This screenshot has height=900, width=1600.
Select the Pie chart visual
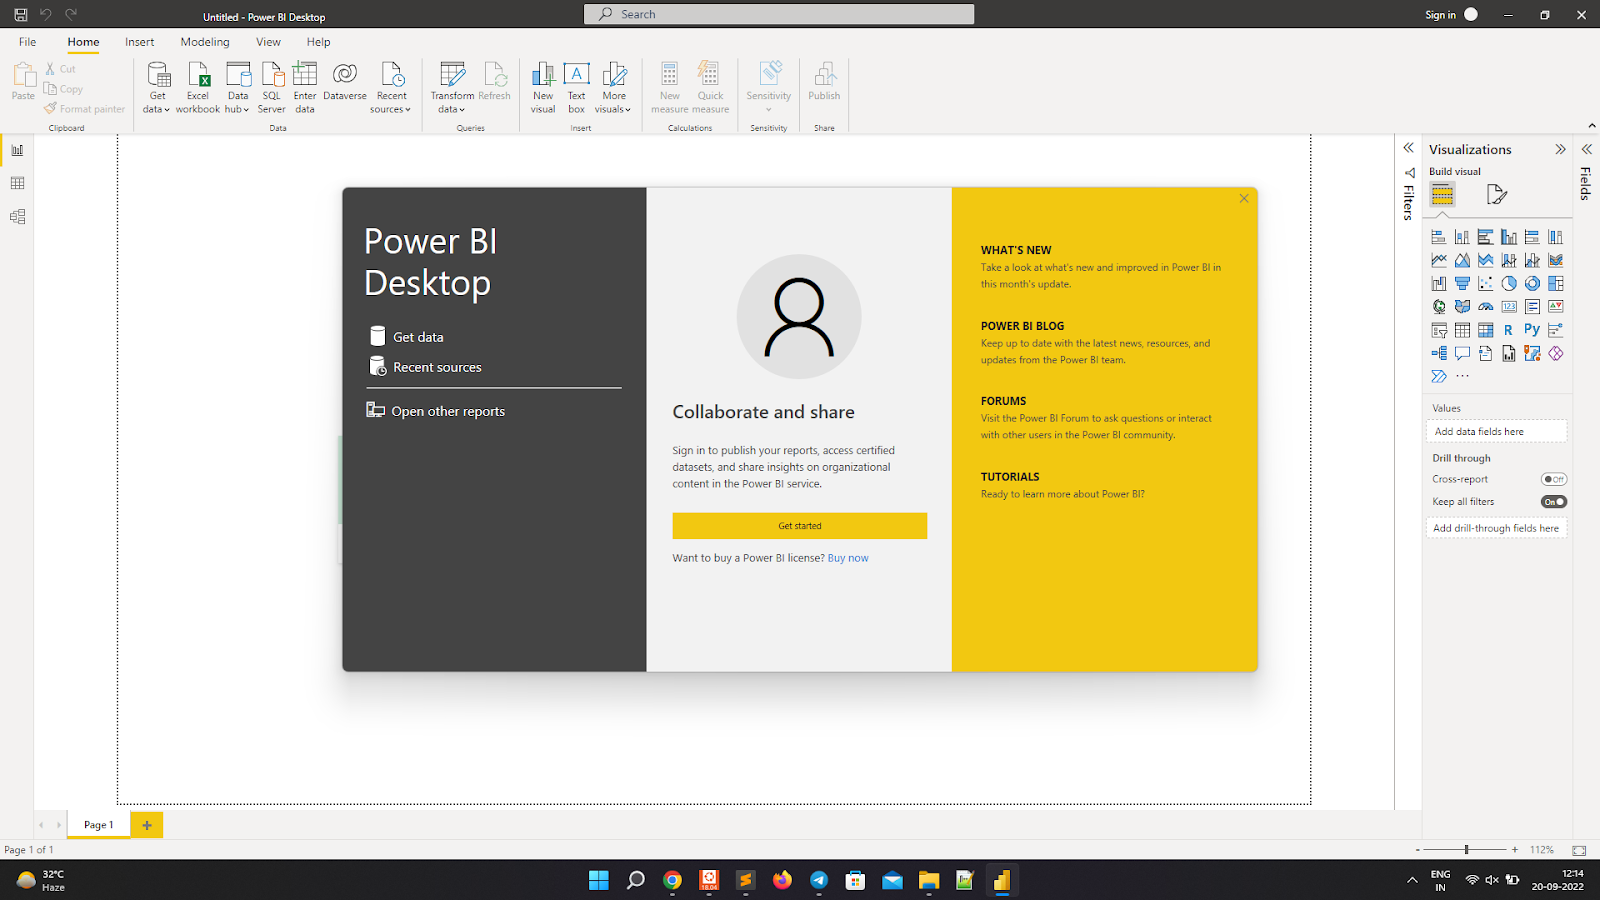(x=1509, y=283)
